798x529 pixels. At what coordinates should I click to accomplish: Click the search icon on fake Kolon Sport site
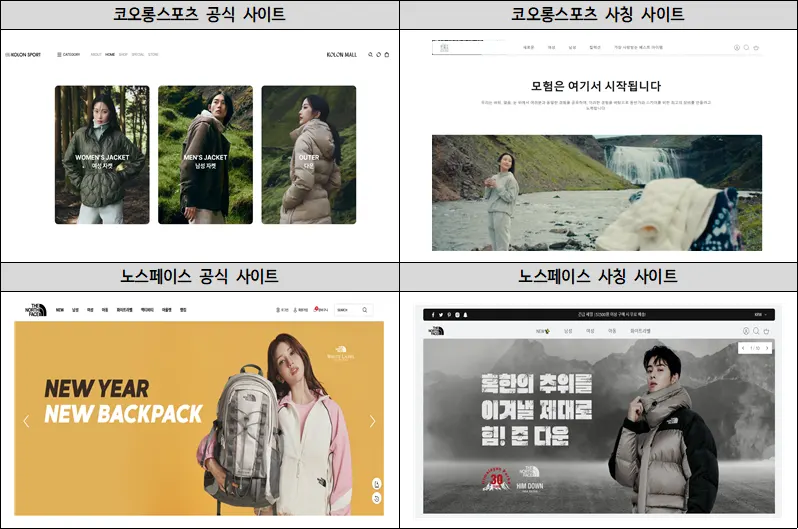[x=746, y=47]
